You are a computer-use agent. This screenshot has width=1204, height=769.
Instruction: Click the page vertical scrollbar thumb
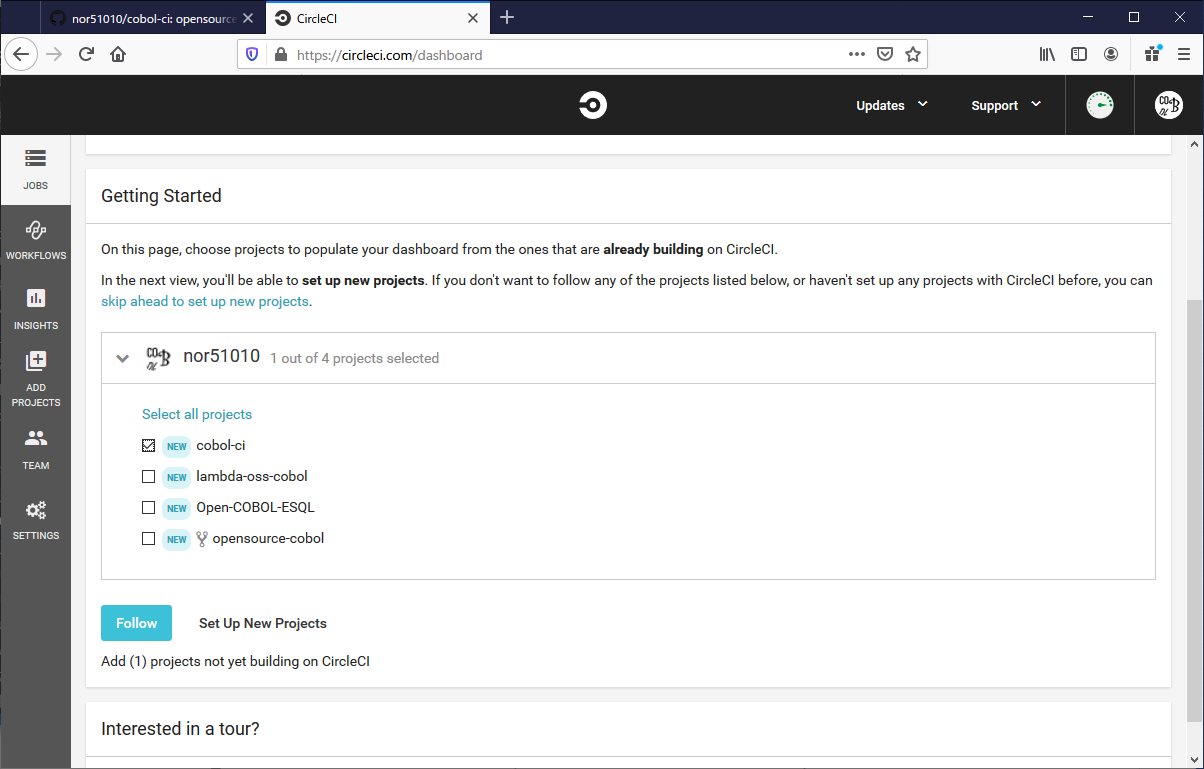click(1194, 510)
